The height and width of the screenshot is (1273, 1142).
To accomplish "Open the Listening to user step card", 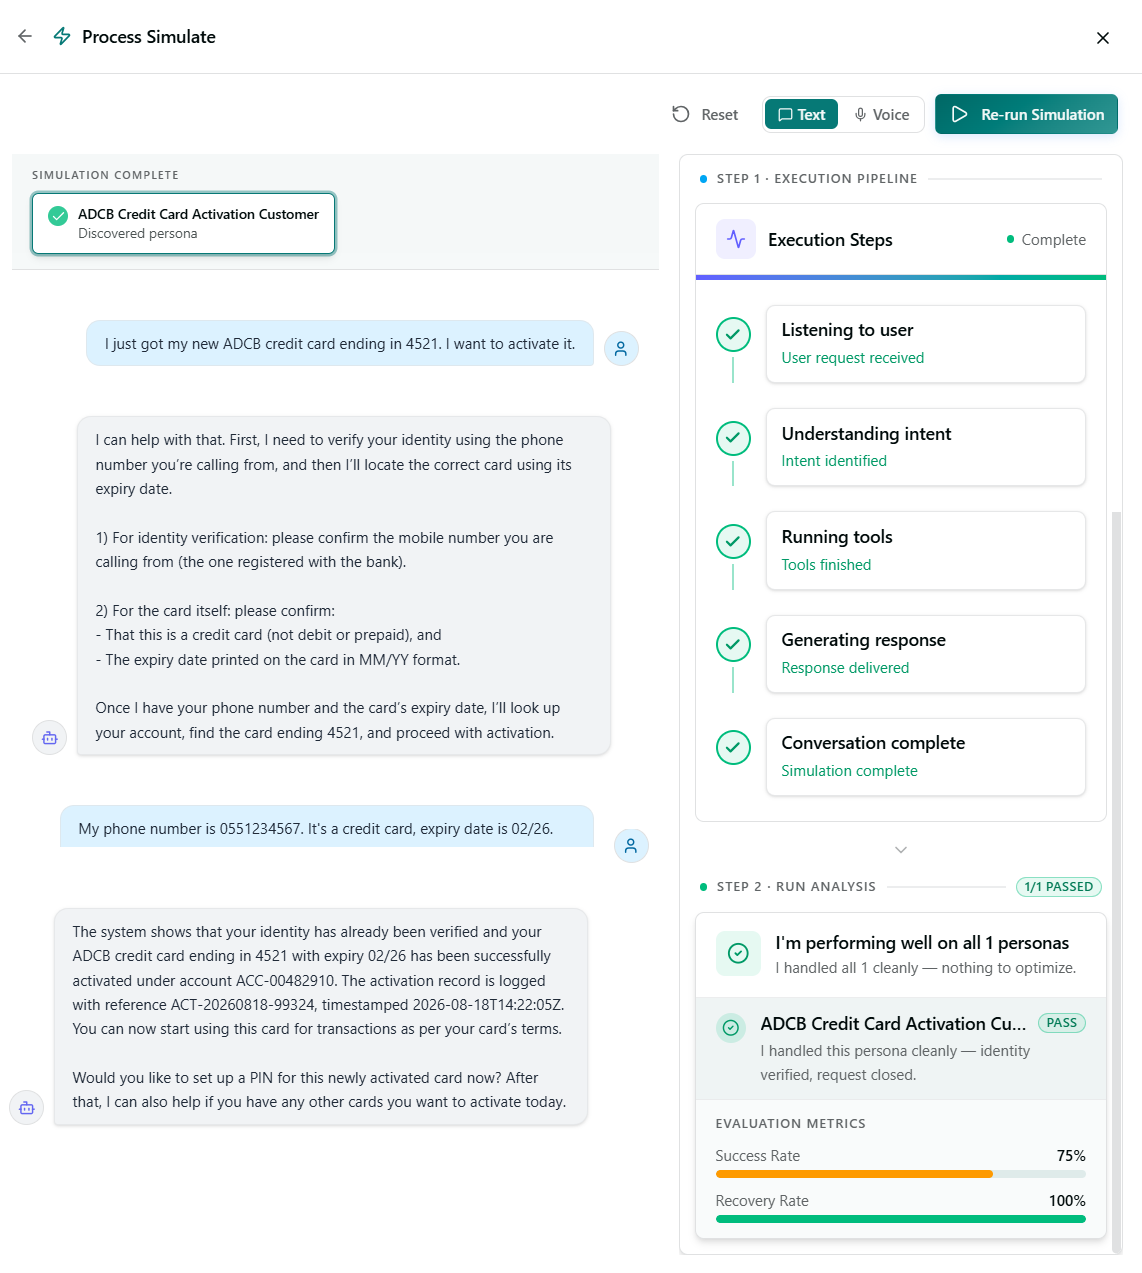I will point(926,344).
